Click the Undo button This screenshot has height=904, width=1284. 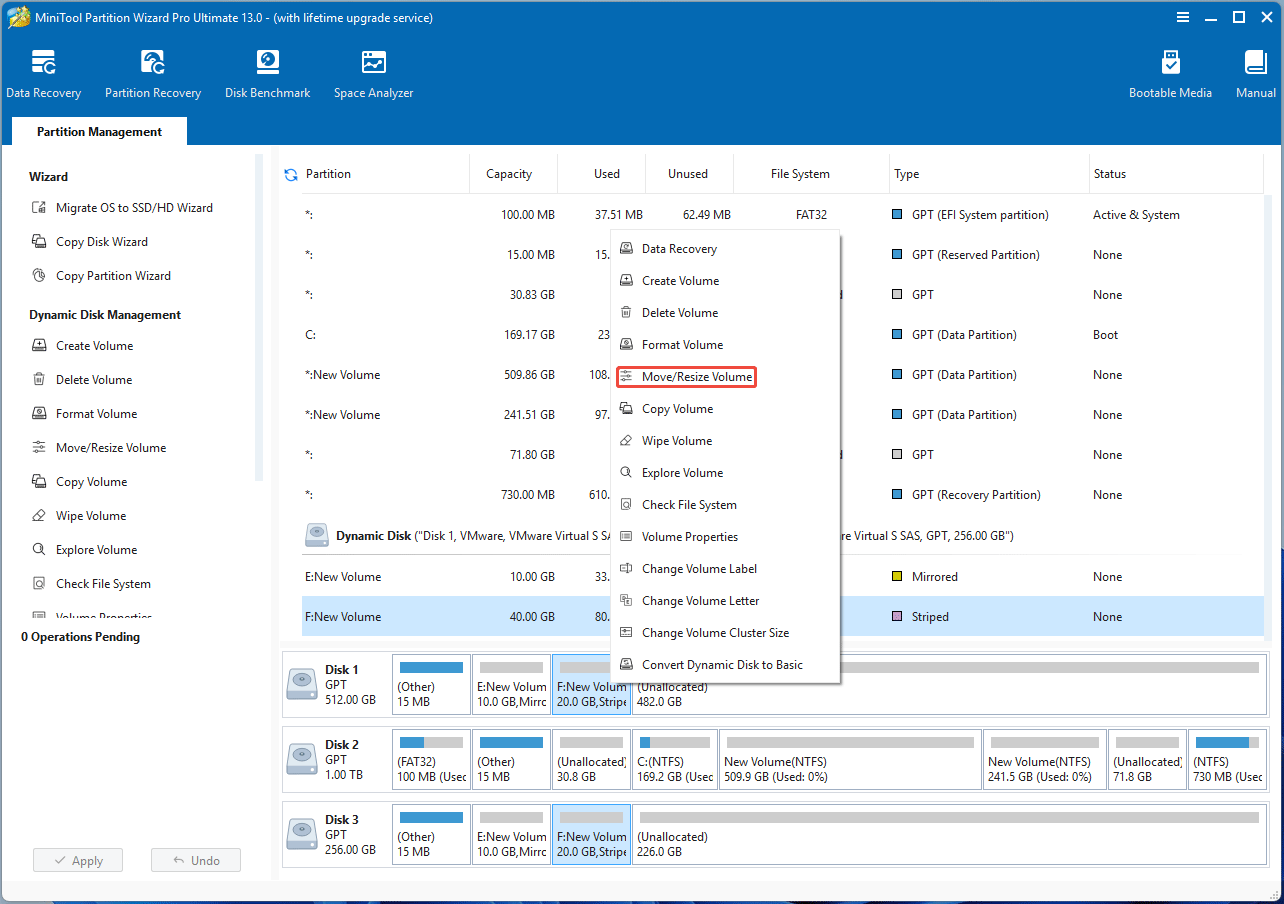pyautogui.click(x=195, y=860)
